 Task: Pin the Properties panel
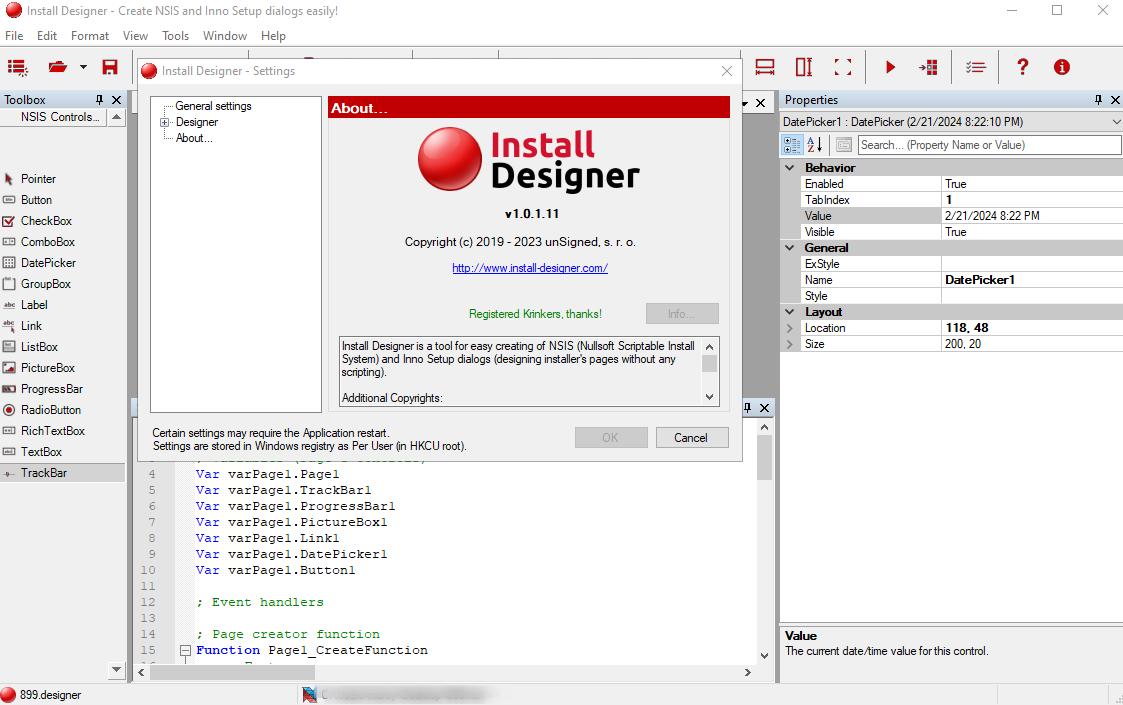(1098, 100)
